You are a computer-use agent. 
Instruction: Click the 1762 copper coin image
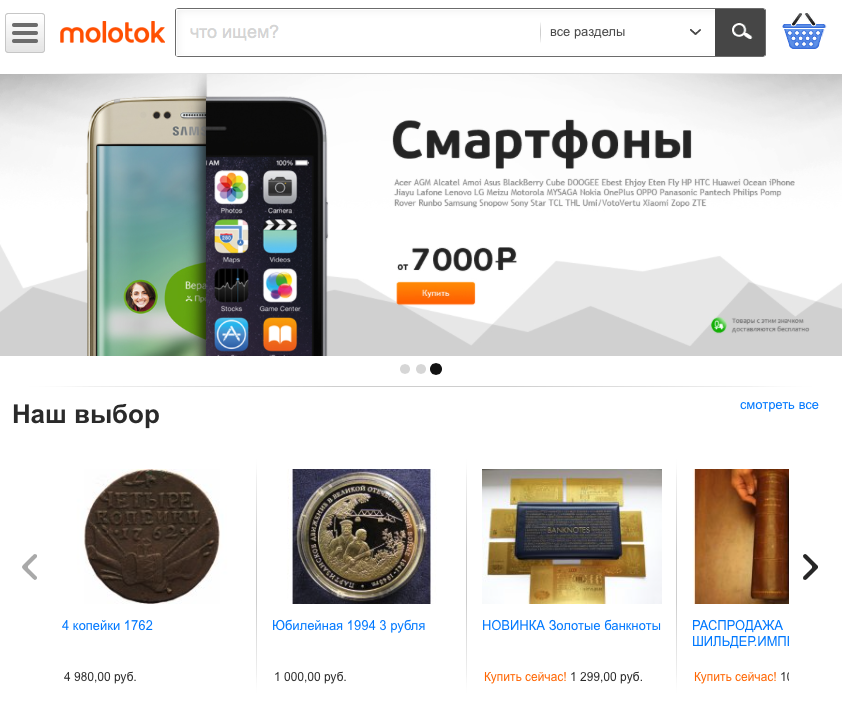click(152, 536)
